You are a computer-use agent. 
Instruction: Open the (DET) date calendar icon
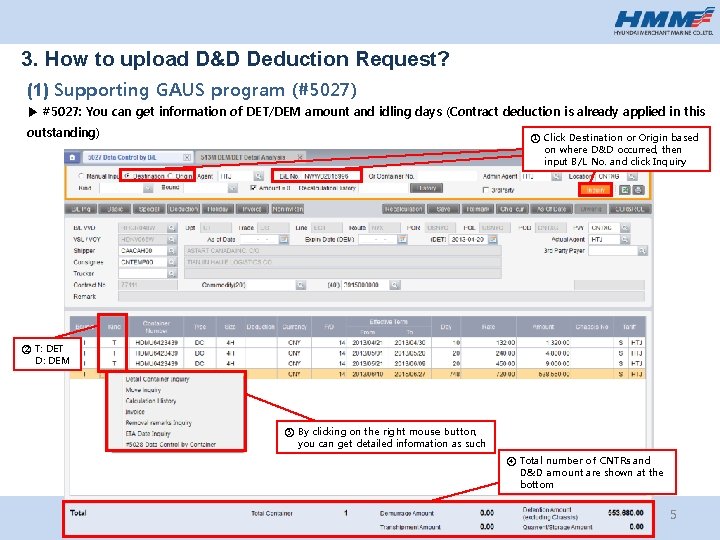click(493, 239)
